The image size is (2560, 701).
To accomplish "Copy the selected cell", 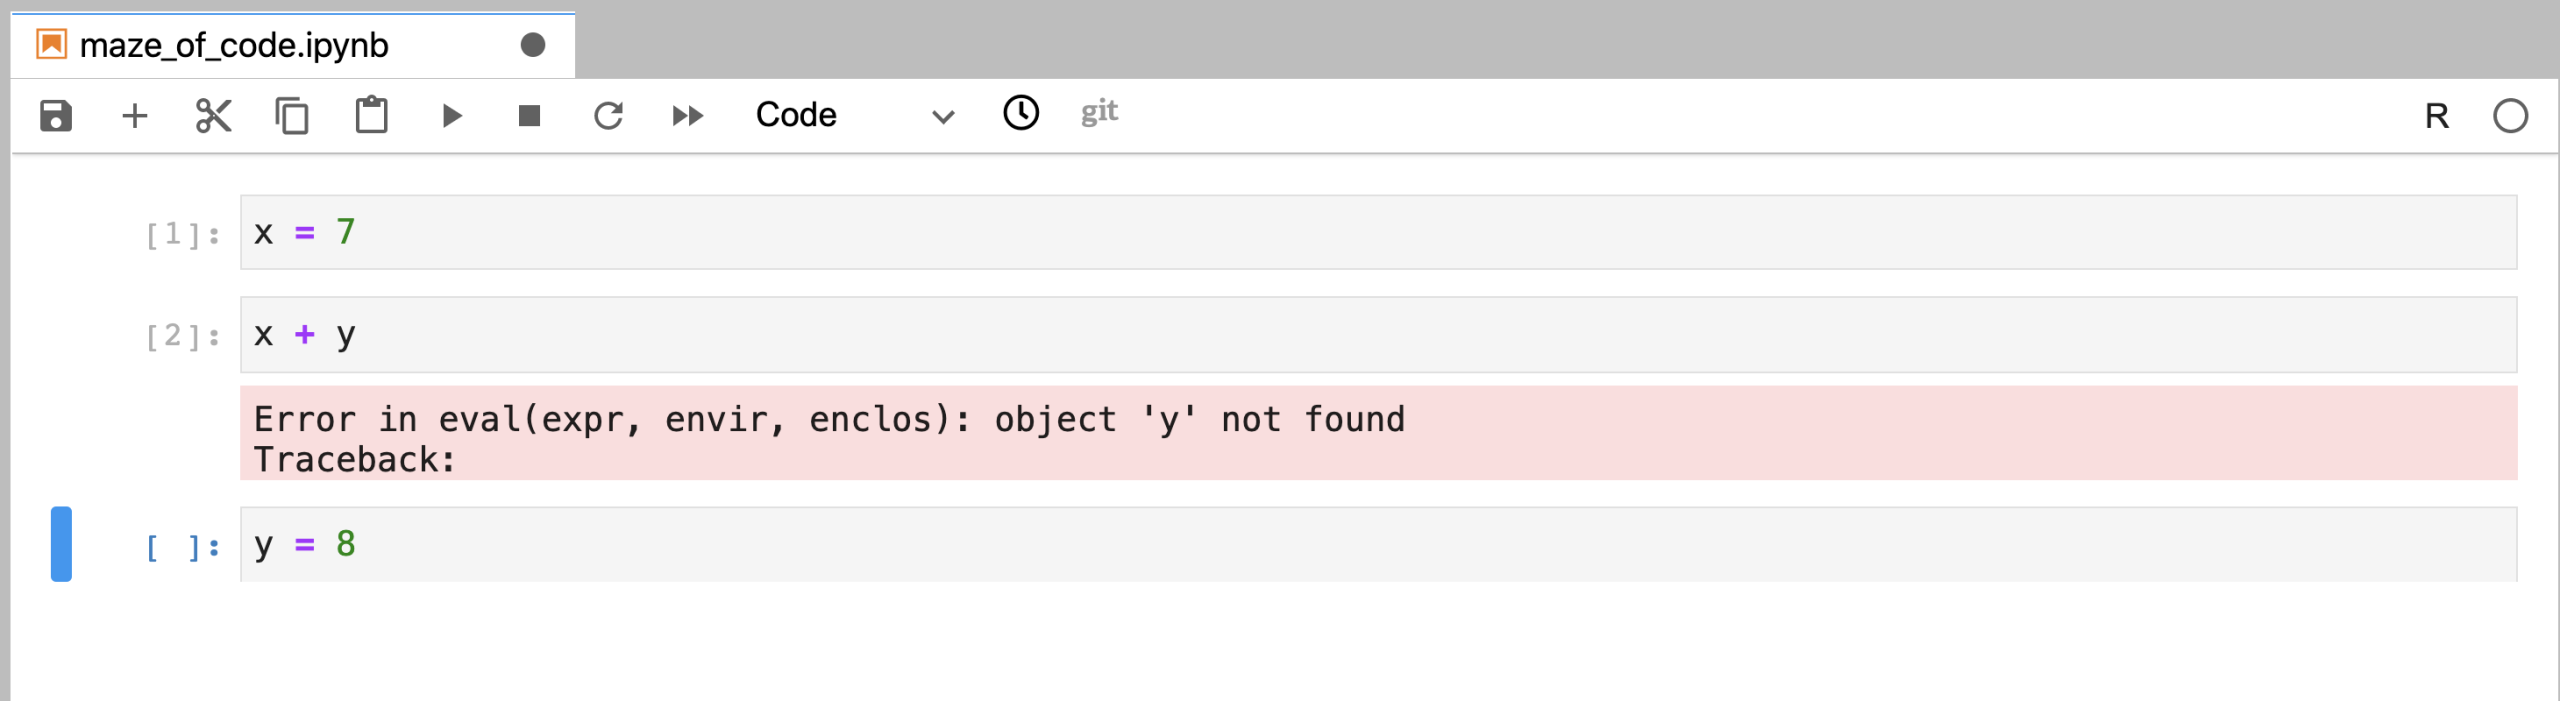I will (x=292, y=116).
